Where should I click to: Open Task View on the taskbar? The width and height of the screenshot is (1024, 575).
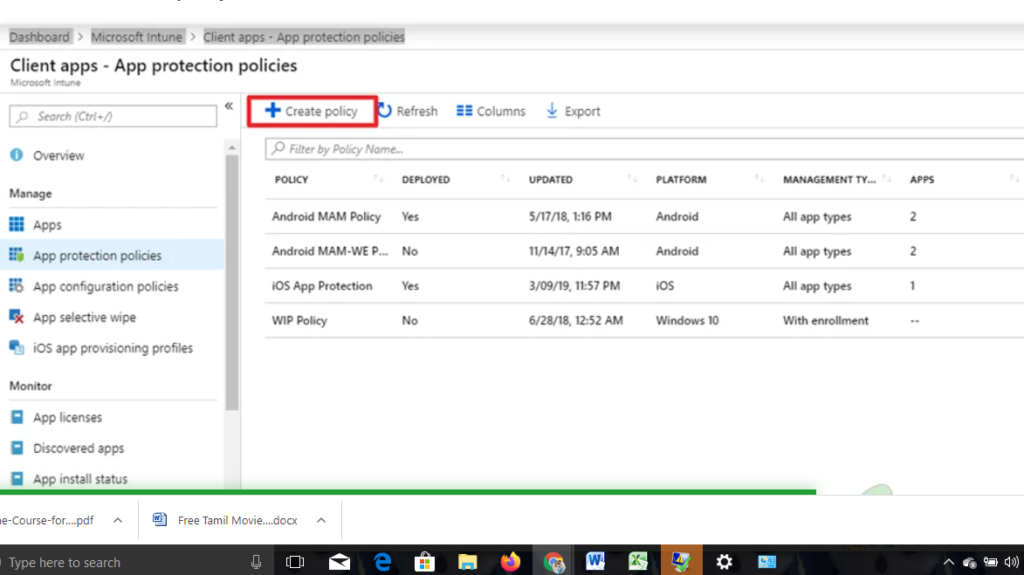pyautogui.click(x=295, y=562)
